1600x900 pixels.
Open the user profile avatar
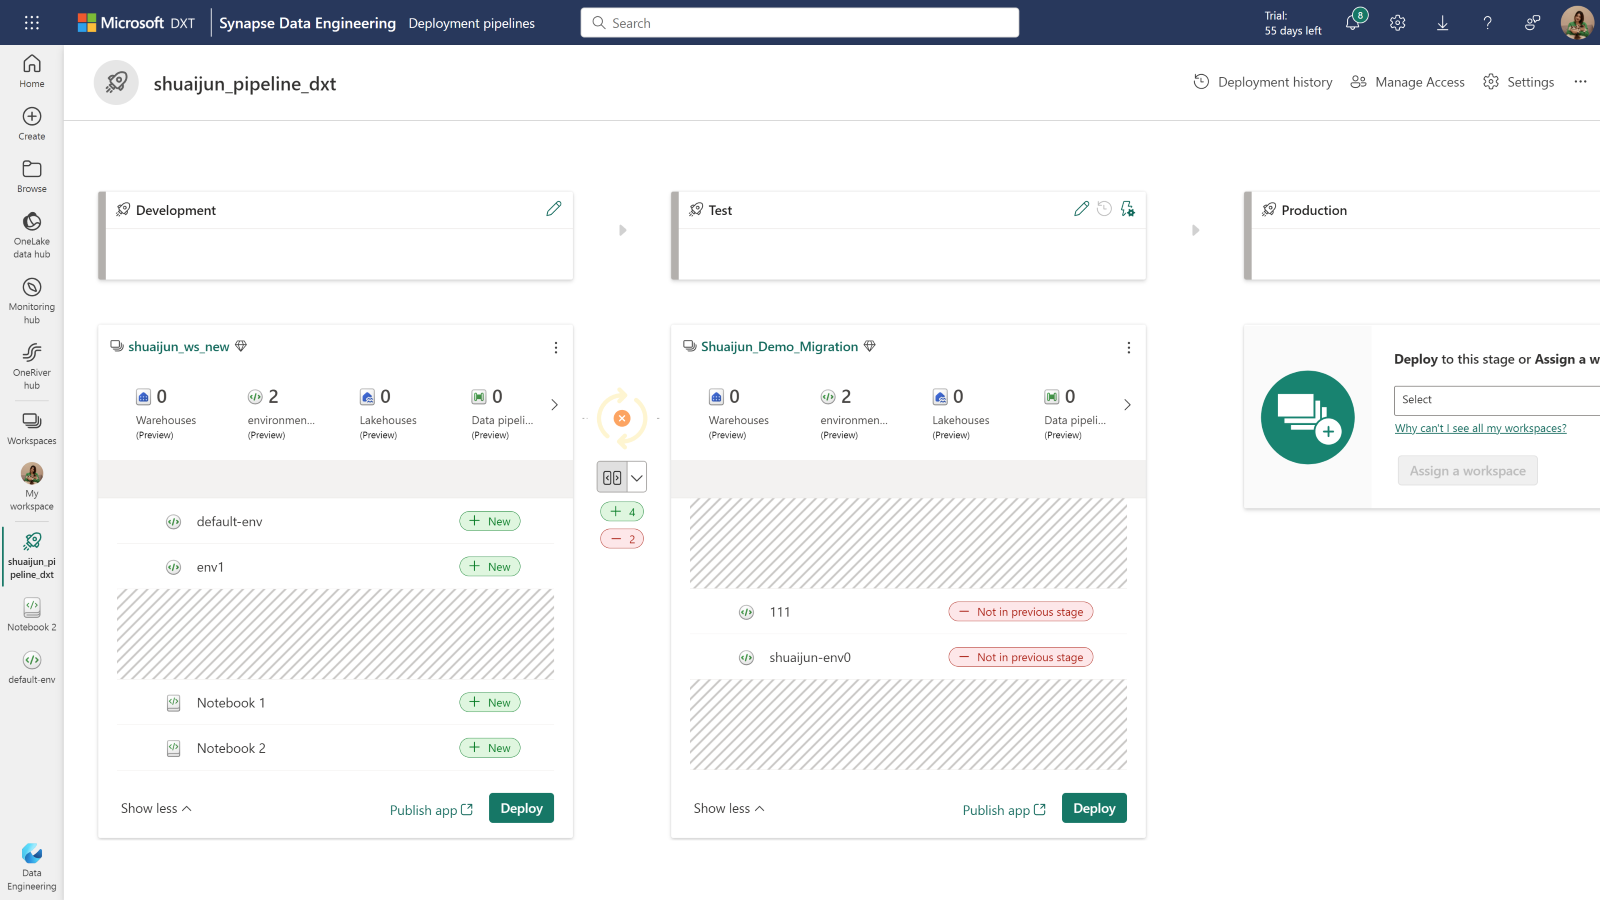click(x=1577, y=22)
